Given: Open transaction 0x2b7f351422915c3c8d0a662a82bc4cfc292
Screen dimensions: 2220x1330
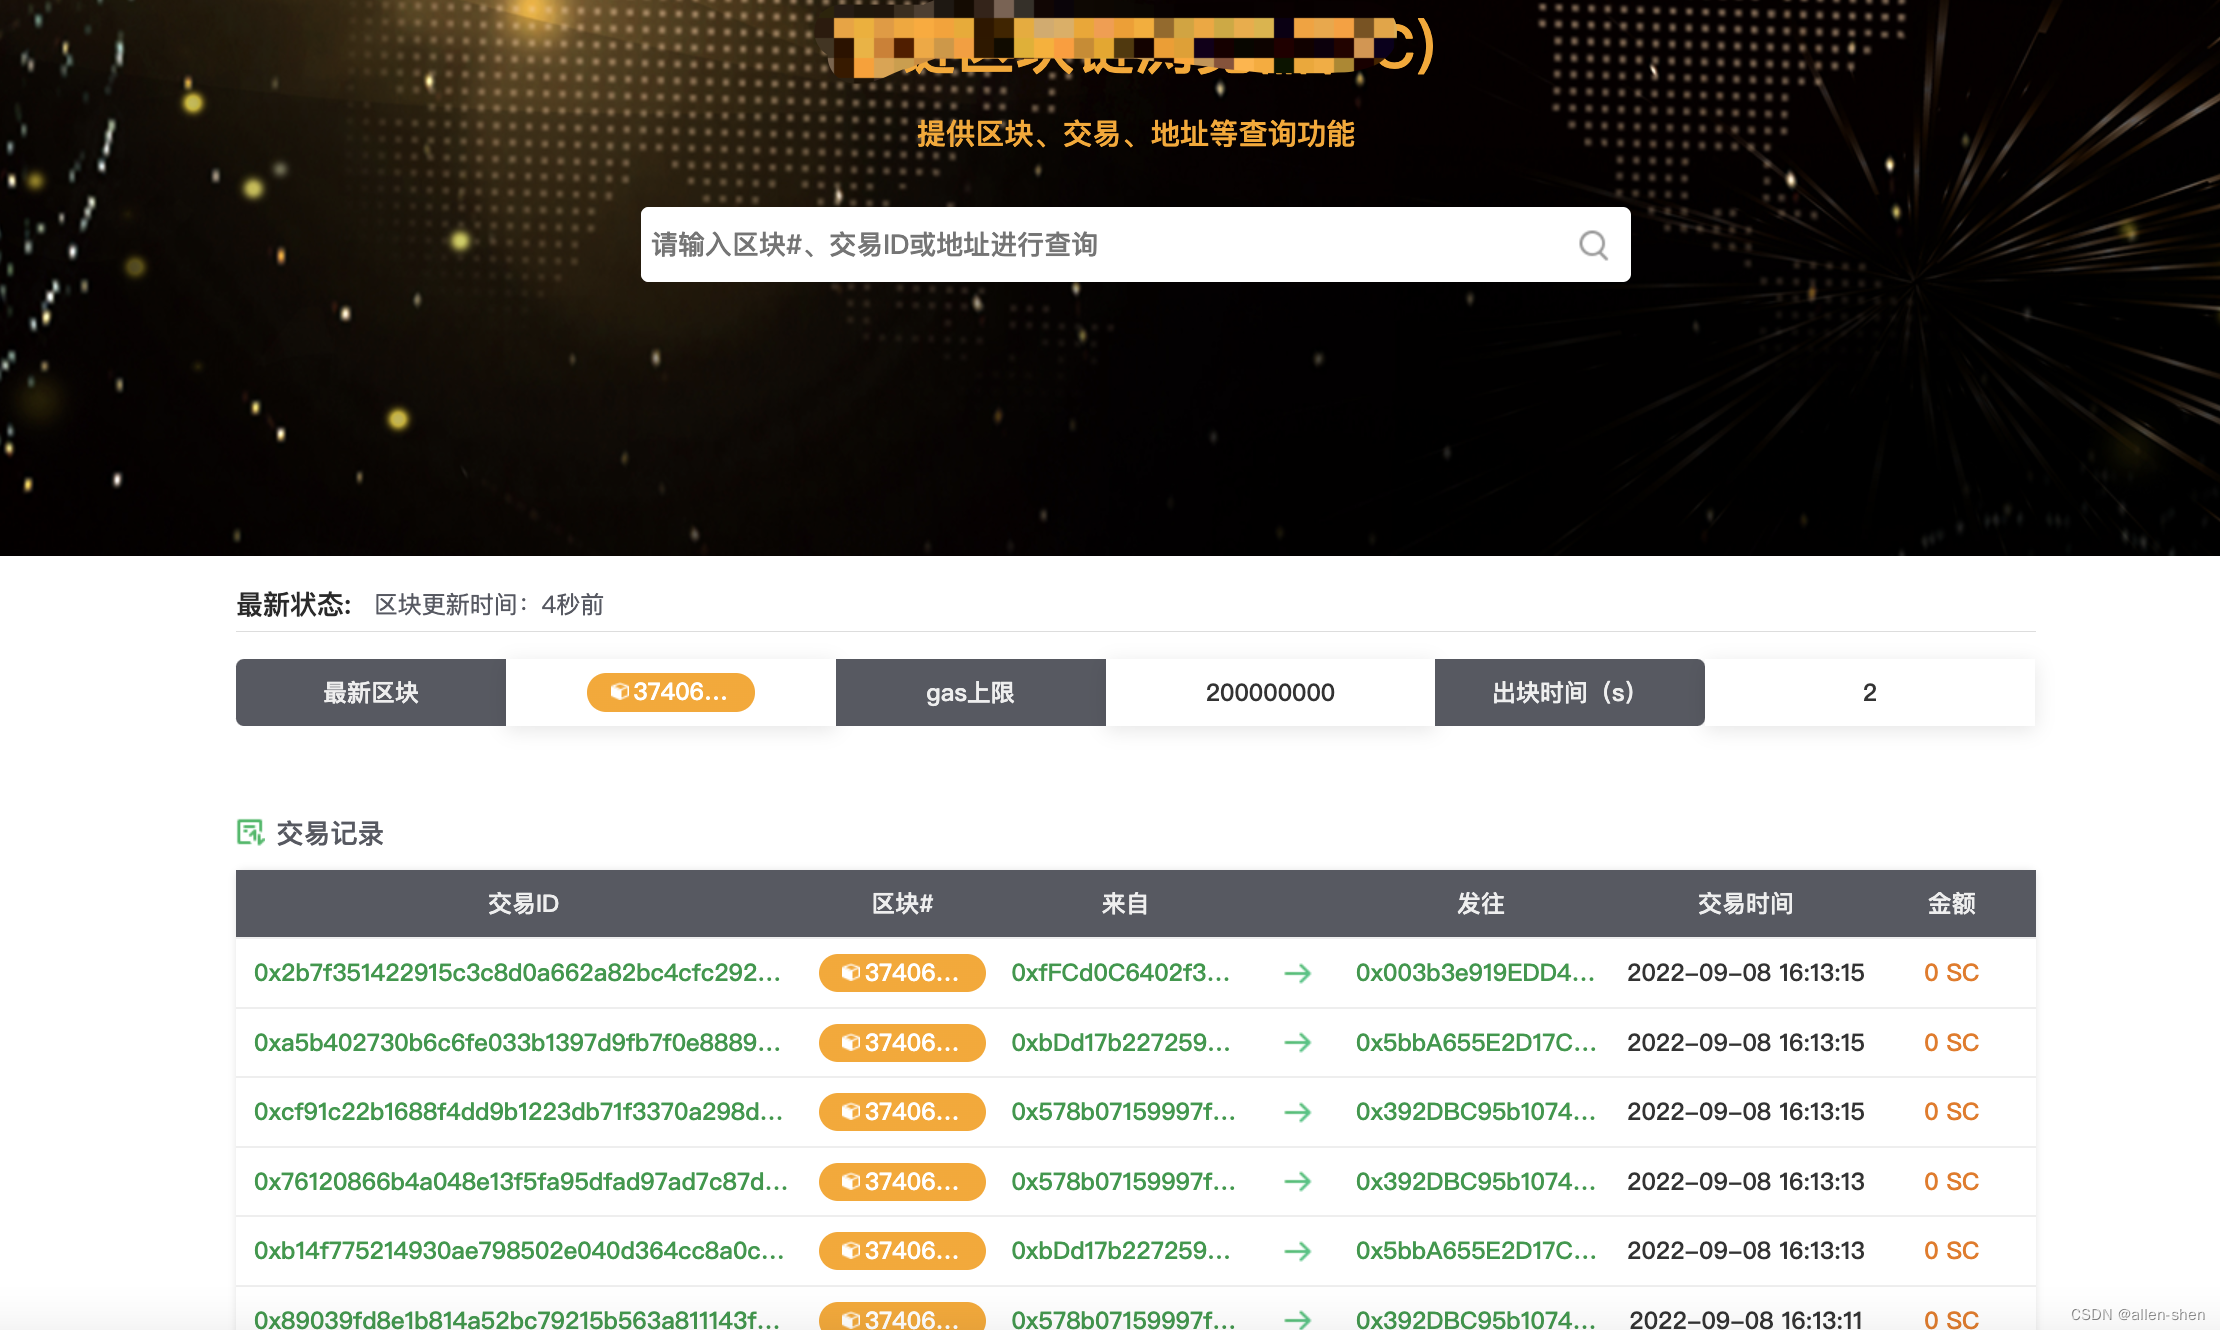Looking at the screenshot, I should 517,973.
